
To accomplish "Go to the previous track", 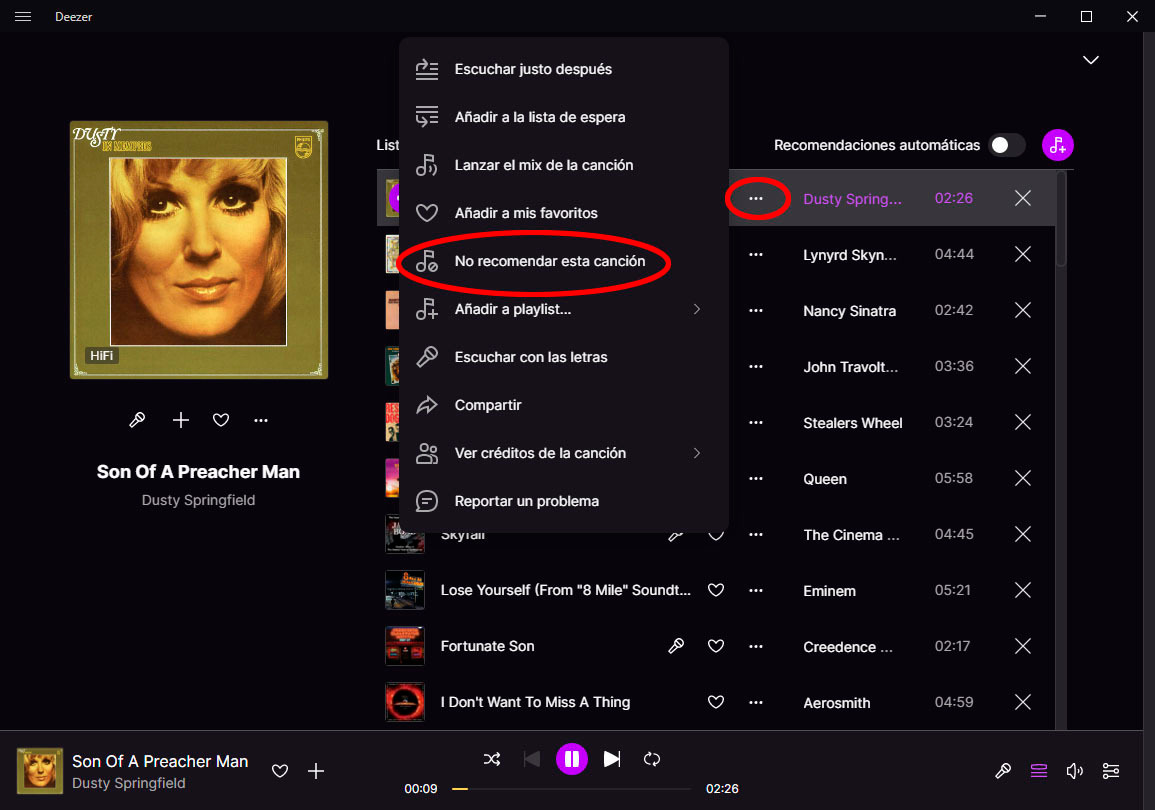I will pyautogui.click(x=531, y=758).
